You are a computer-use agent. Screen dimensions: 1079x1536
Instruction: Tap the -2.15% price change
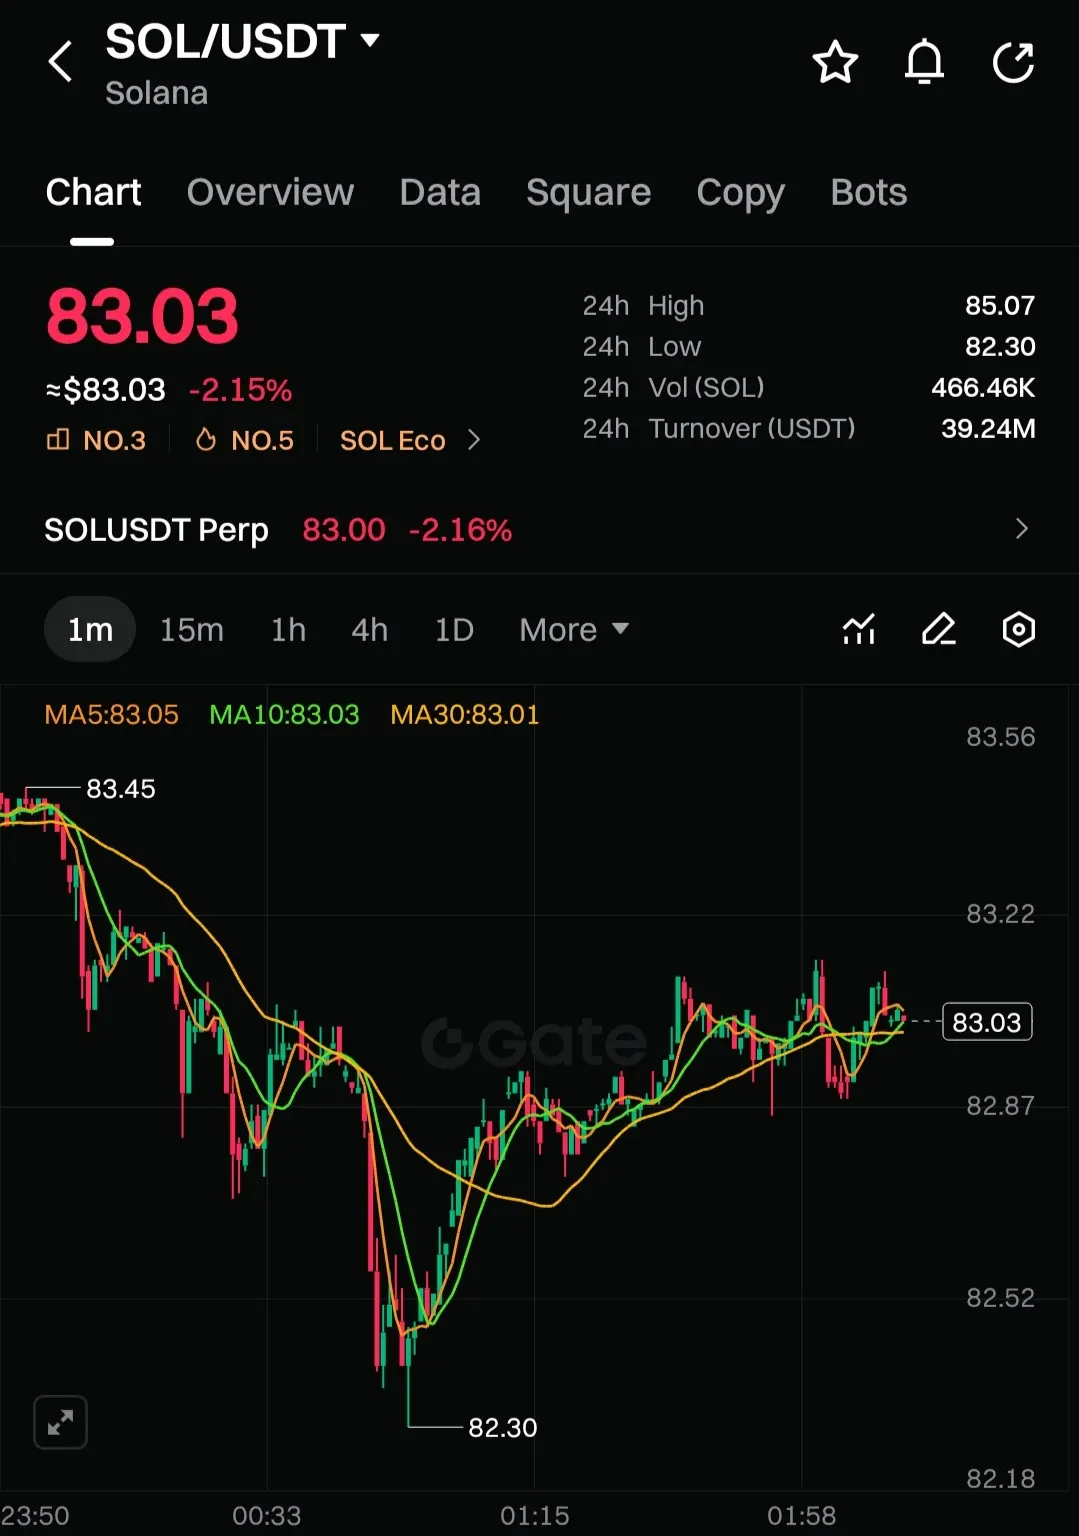240,390
